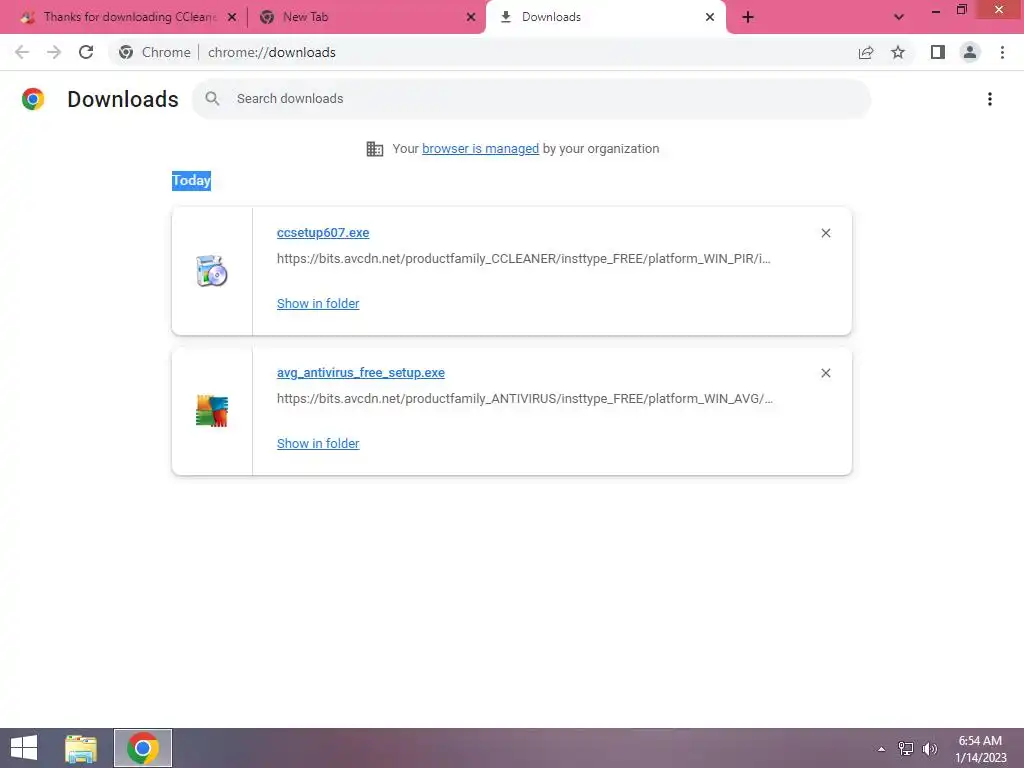Image resolution: width=1024 pixels, height=768 pixels.
Task: Click the CCLEANER source URL text
Action: coord(523,259)
